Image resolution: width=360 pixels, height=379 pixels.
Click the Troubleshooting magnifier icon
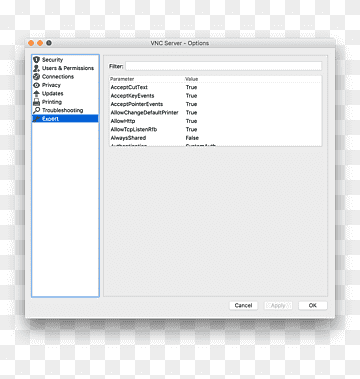coord(36,110)
